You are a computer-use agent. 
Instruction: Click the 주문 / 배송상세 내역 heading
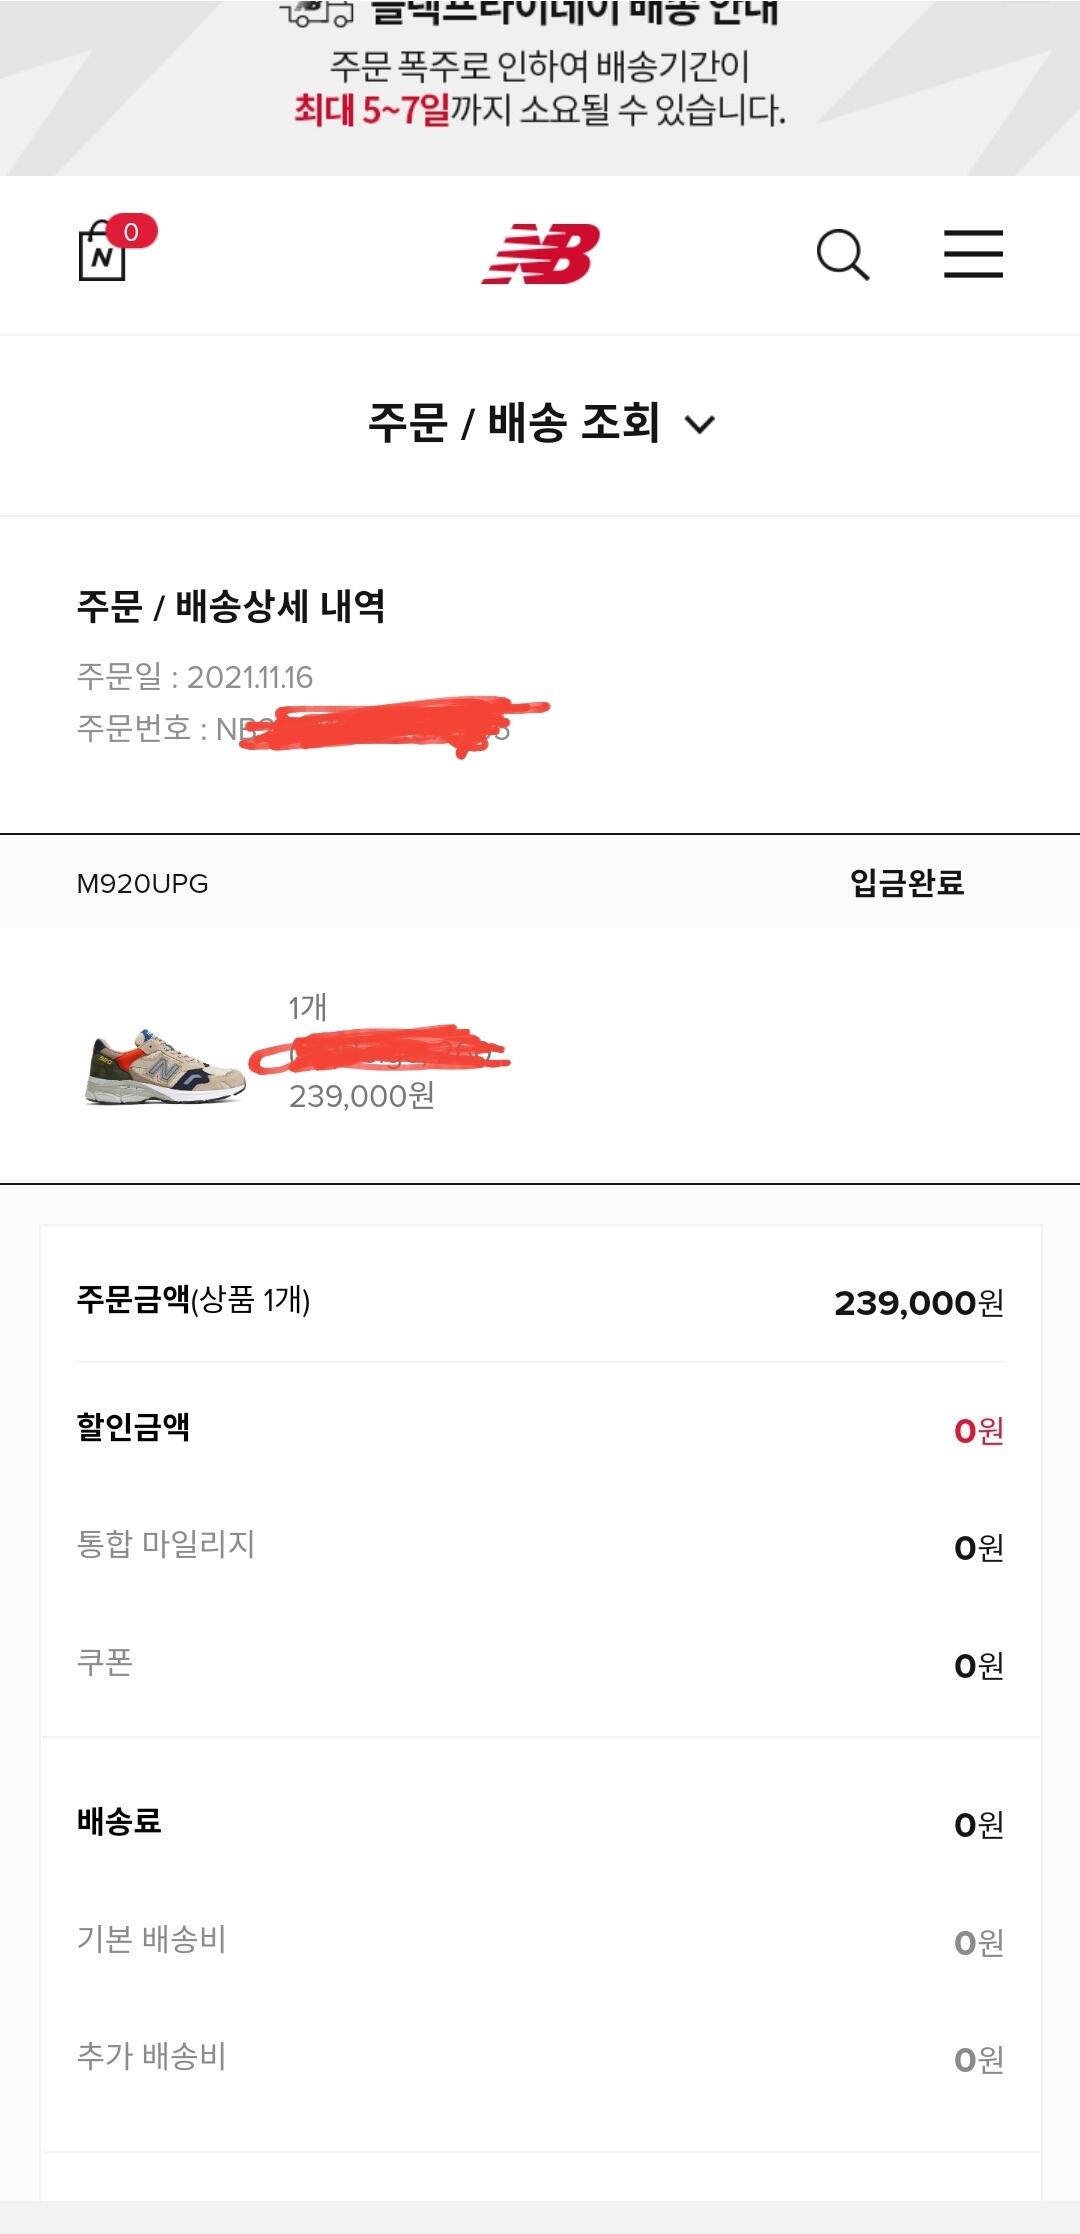pos(231,606)
